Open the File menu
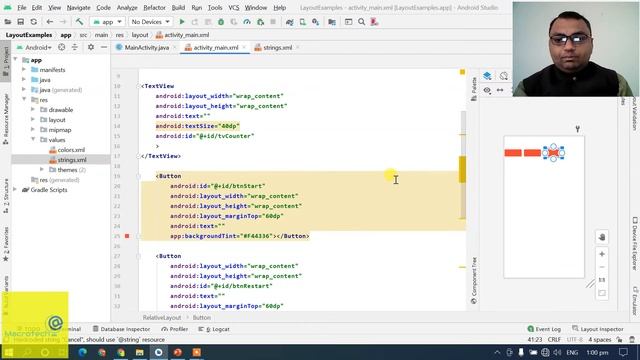This screenshot has height=360, width=640. [22, 8]
